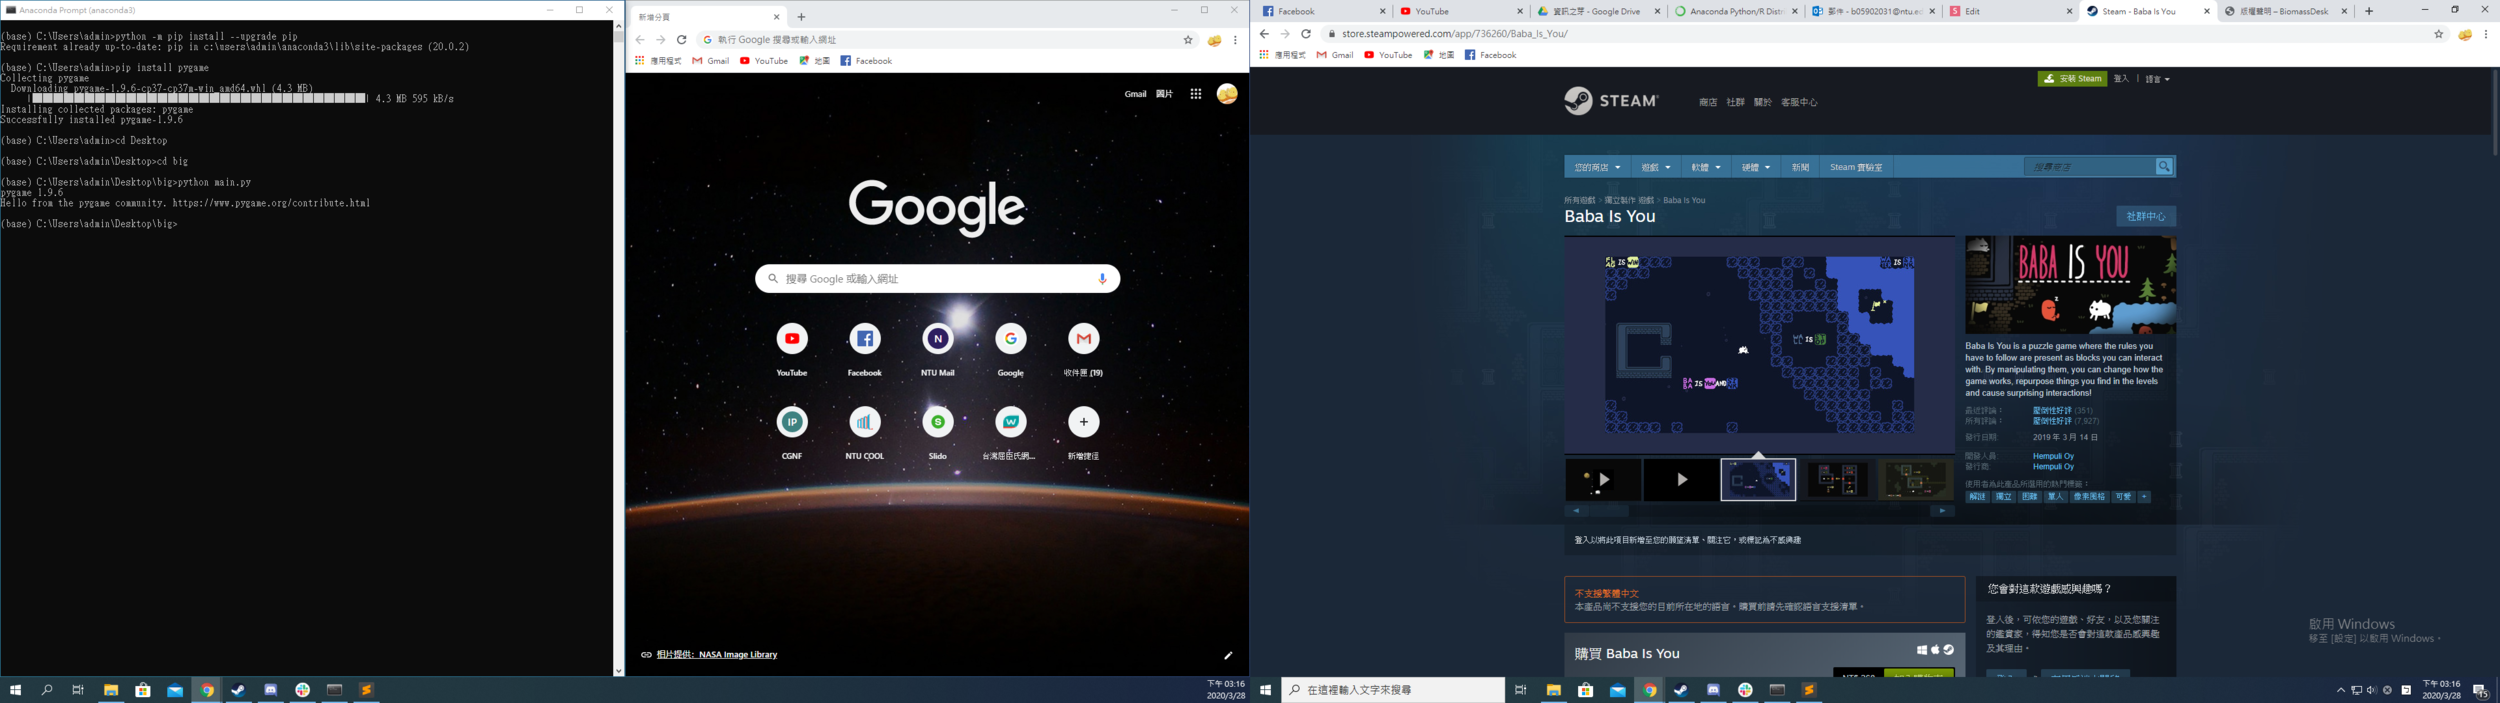2500x703 pixels.
Task: Click NASA Image Library photo credit link
Action: (716, 655)
